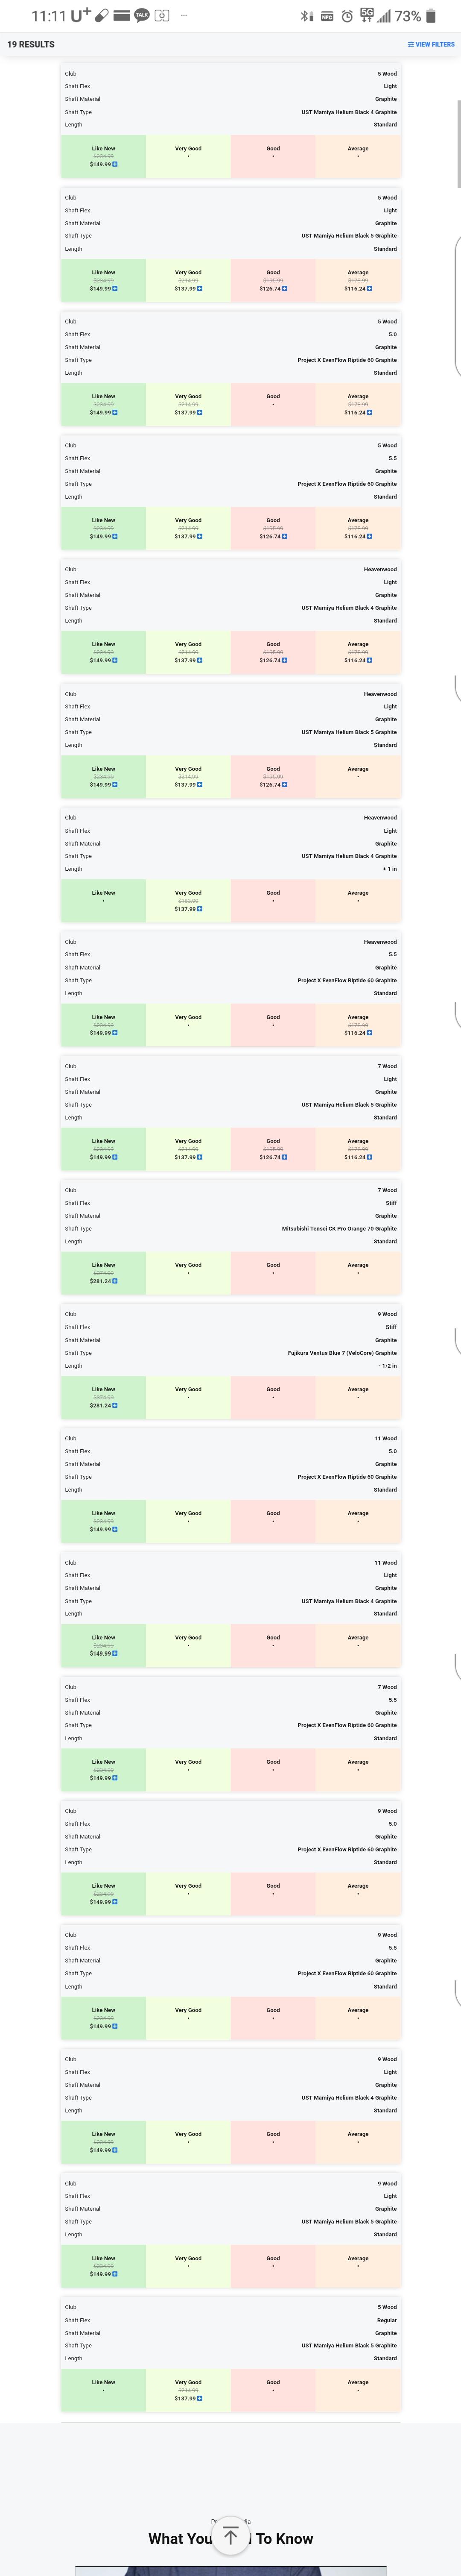Click Very Good plus on 5 Wood Regular flex

pyautogui.click(x=200, y=2398)
